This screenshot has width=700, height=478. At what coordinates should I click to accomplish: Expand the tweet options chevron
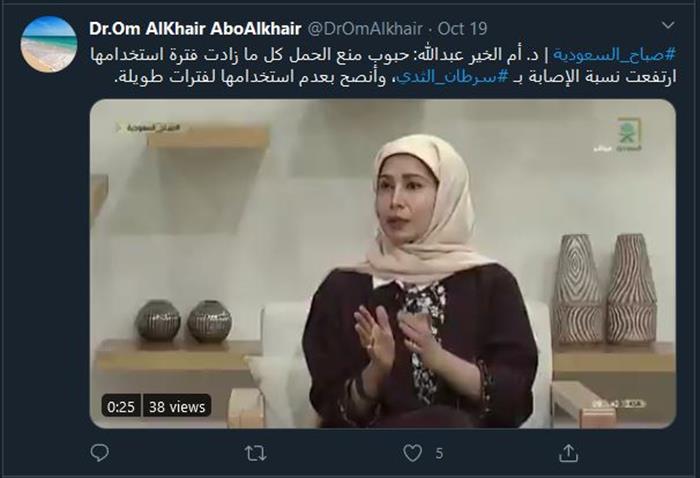tap(668, 25)
